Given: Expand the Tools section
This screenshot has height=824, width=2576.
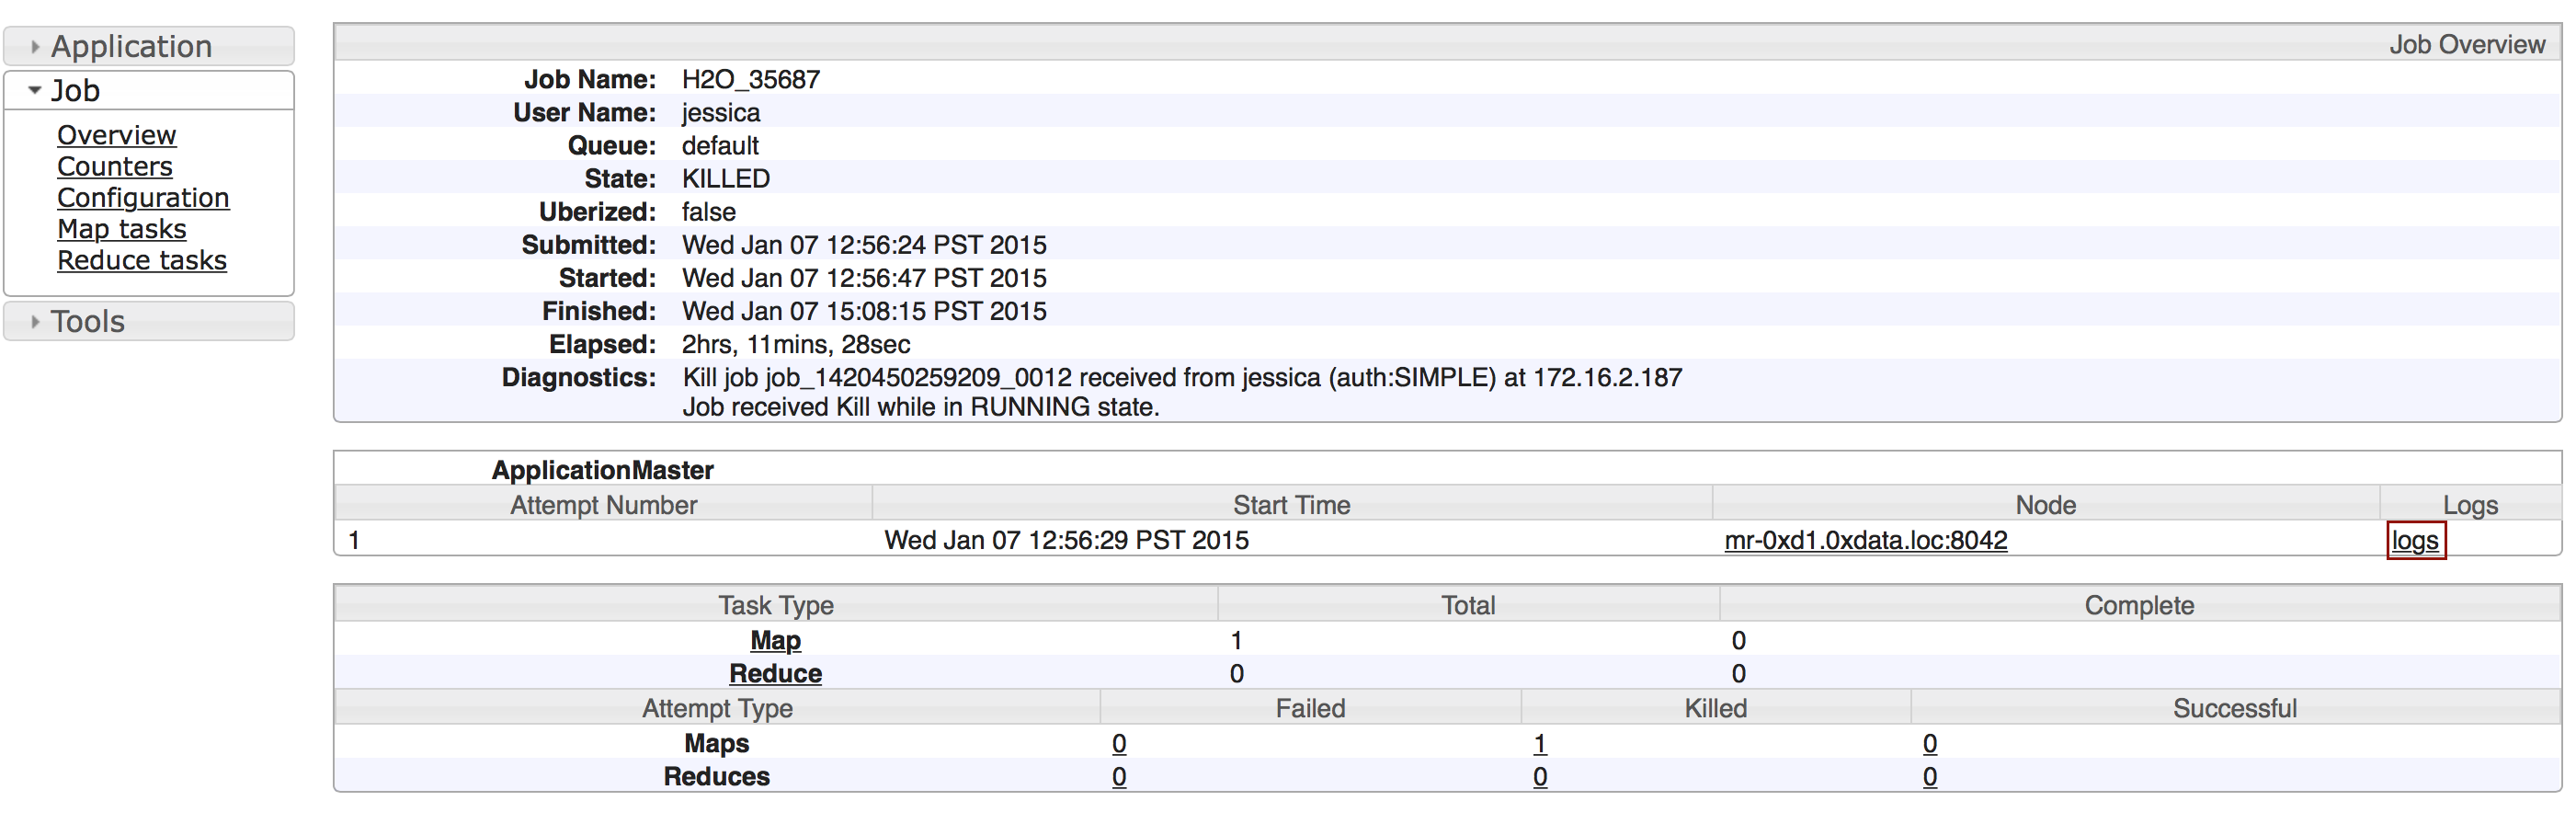Looking at the screenshot, I should 88,321.
